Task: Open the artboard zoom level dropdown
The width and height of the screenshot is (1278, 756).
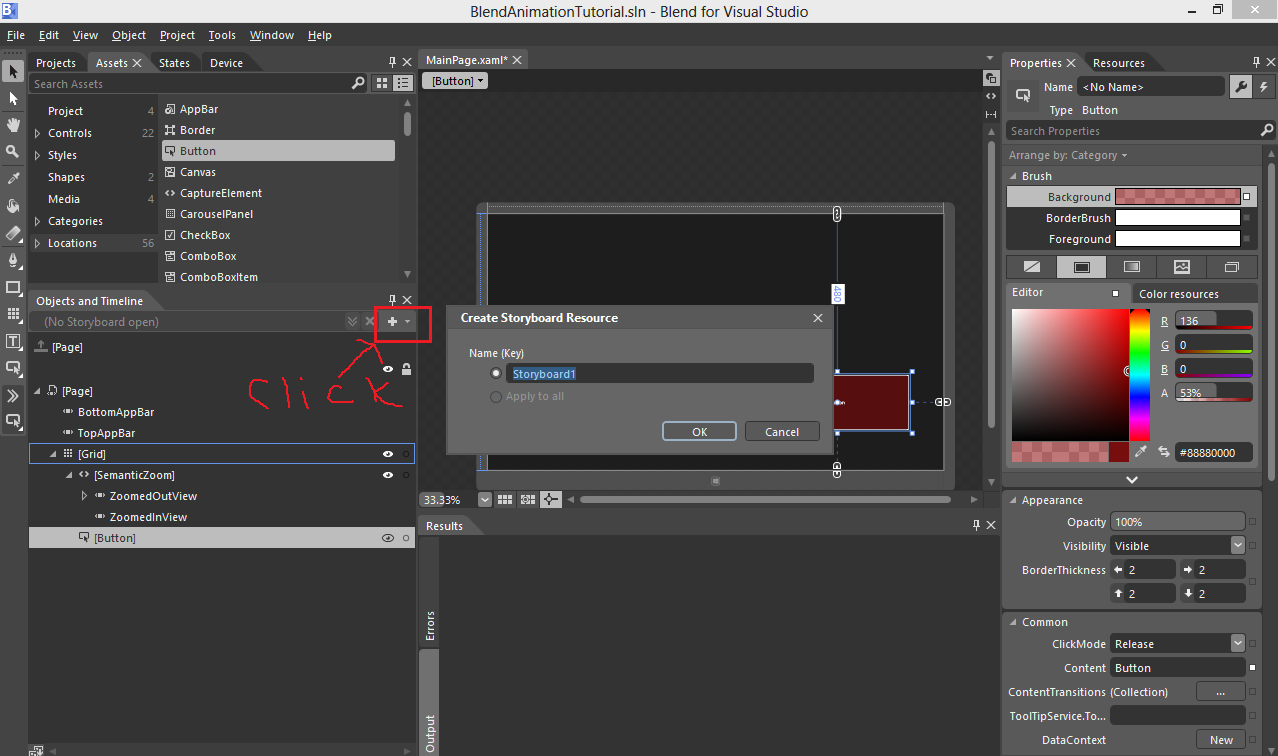Action: point(485,499)
